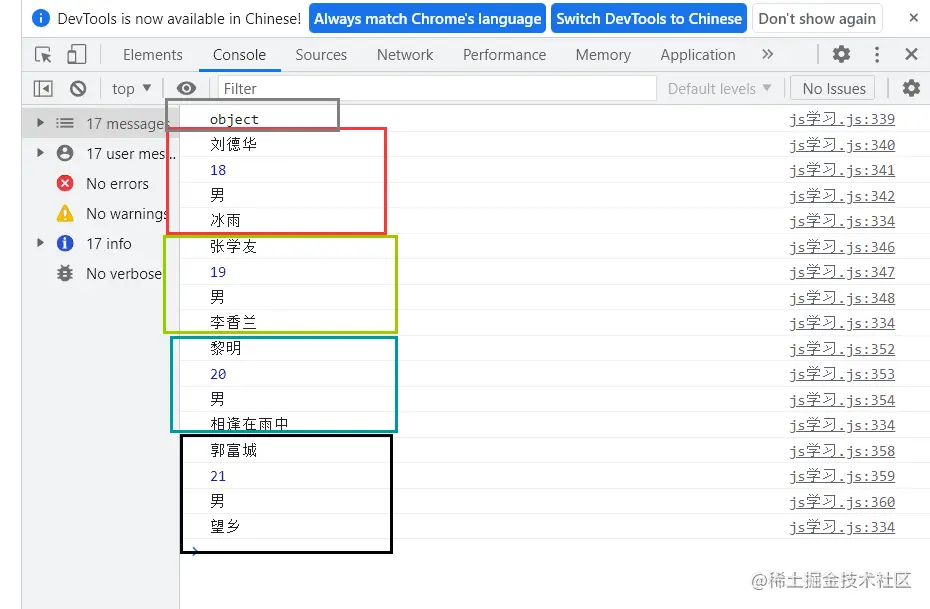This screenshot has height=609, width=930.
Task: Activate the inspect element picker icon
Action: pos(43,55)
